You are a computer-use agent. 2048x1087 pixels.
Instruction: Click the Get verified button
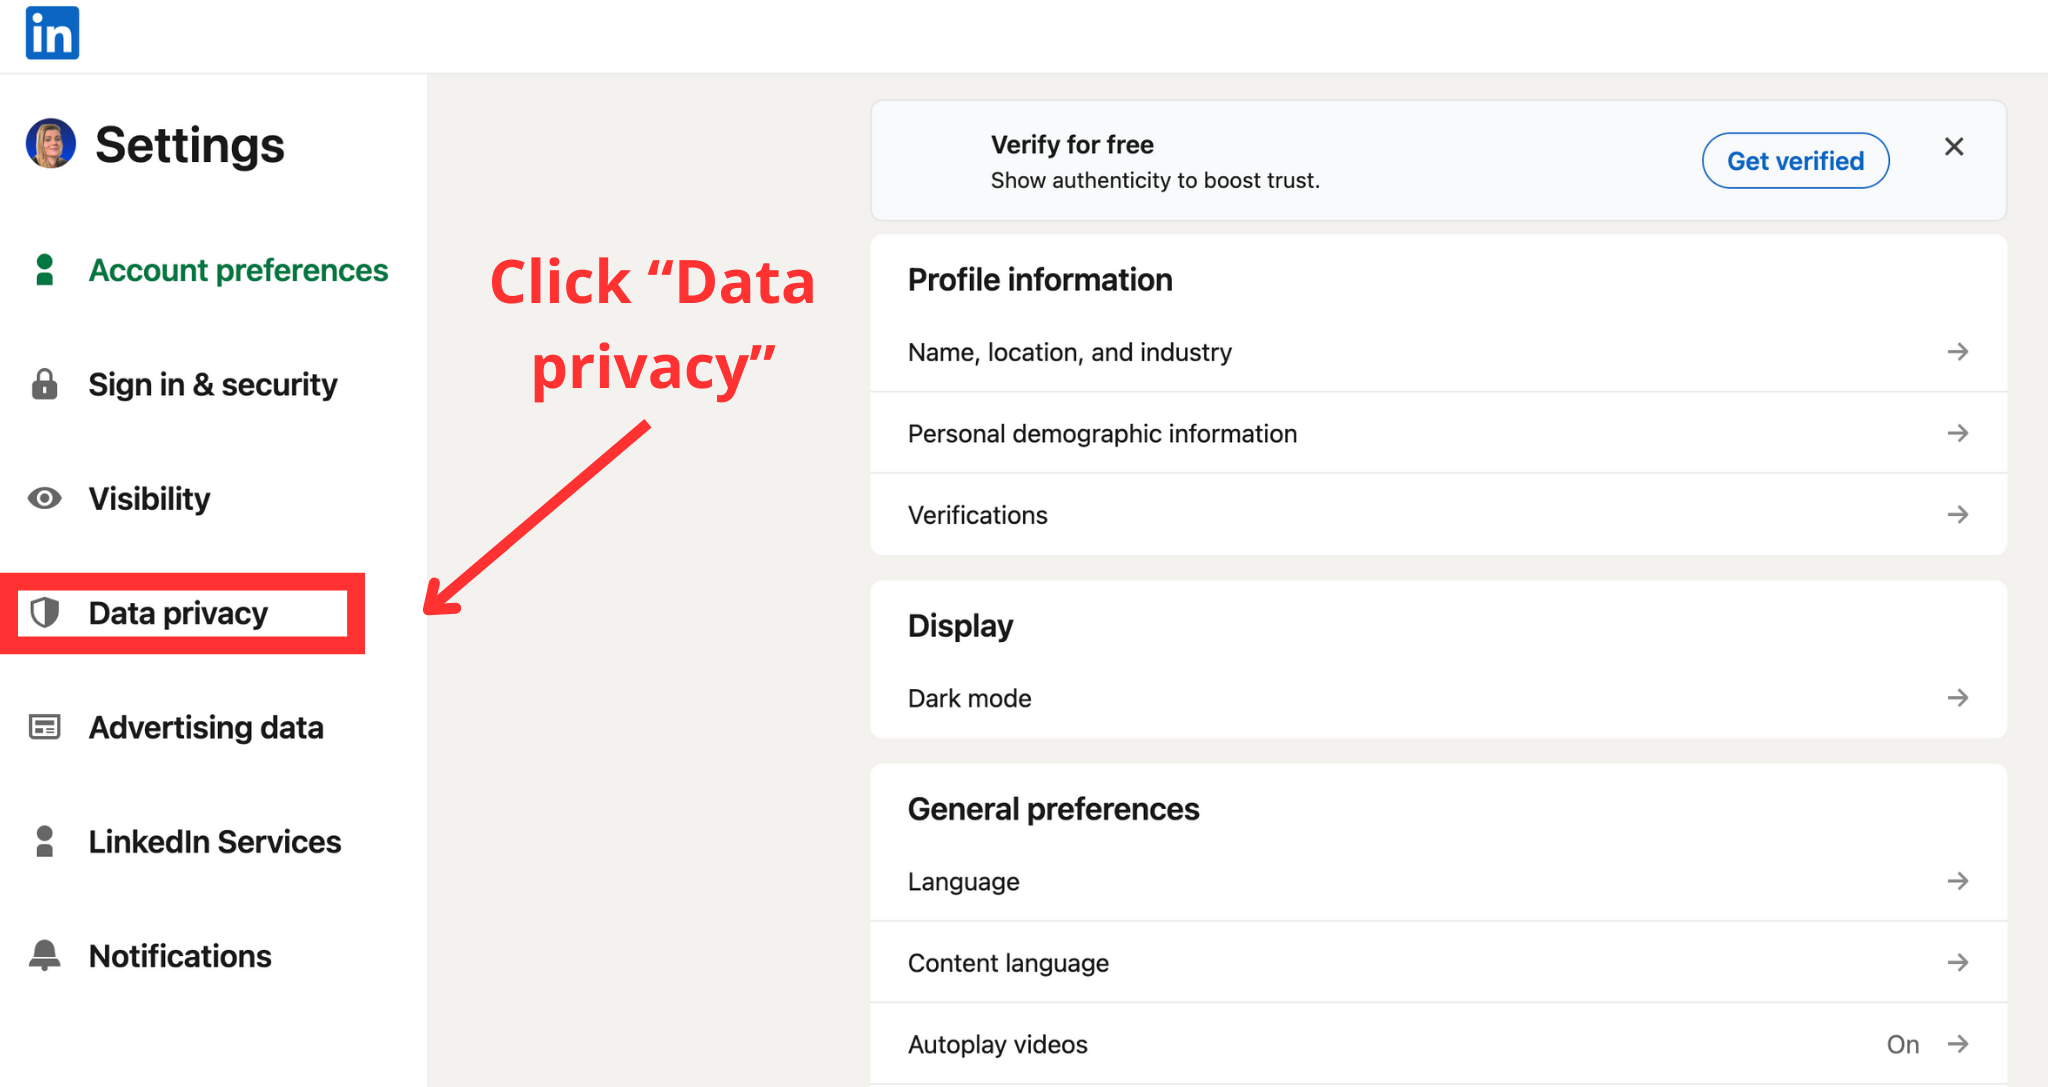1795,160
